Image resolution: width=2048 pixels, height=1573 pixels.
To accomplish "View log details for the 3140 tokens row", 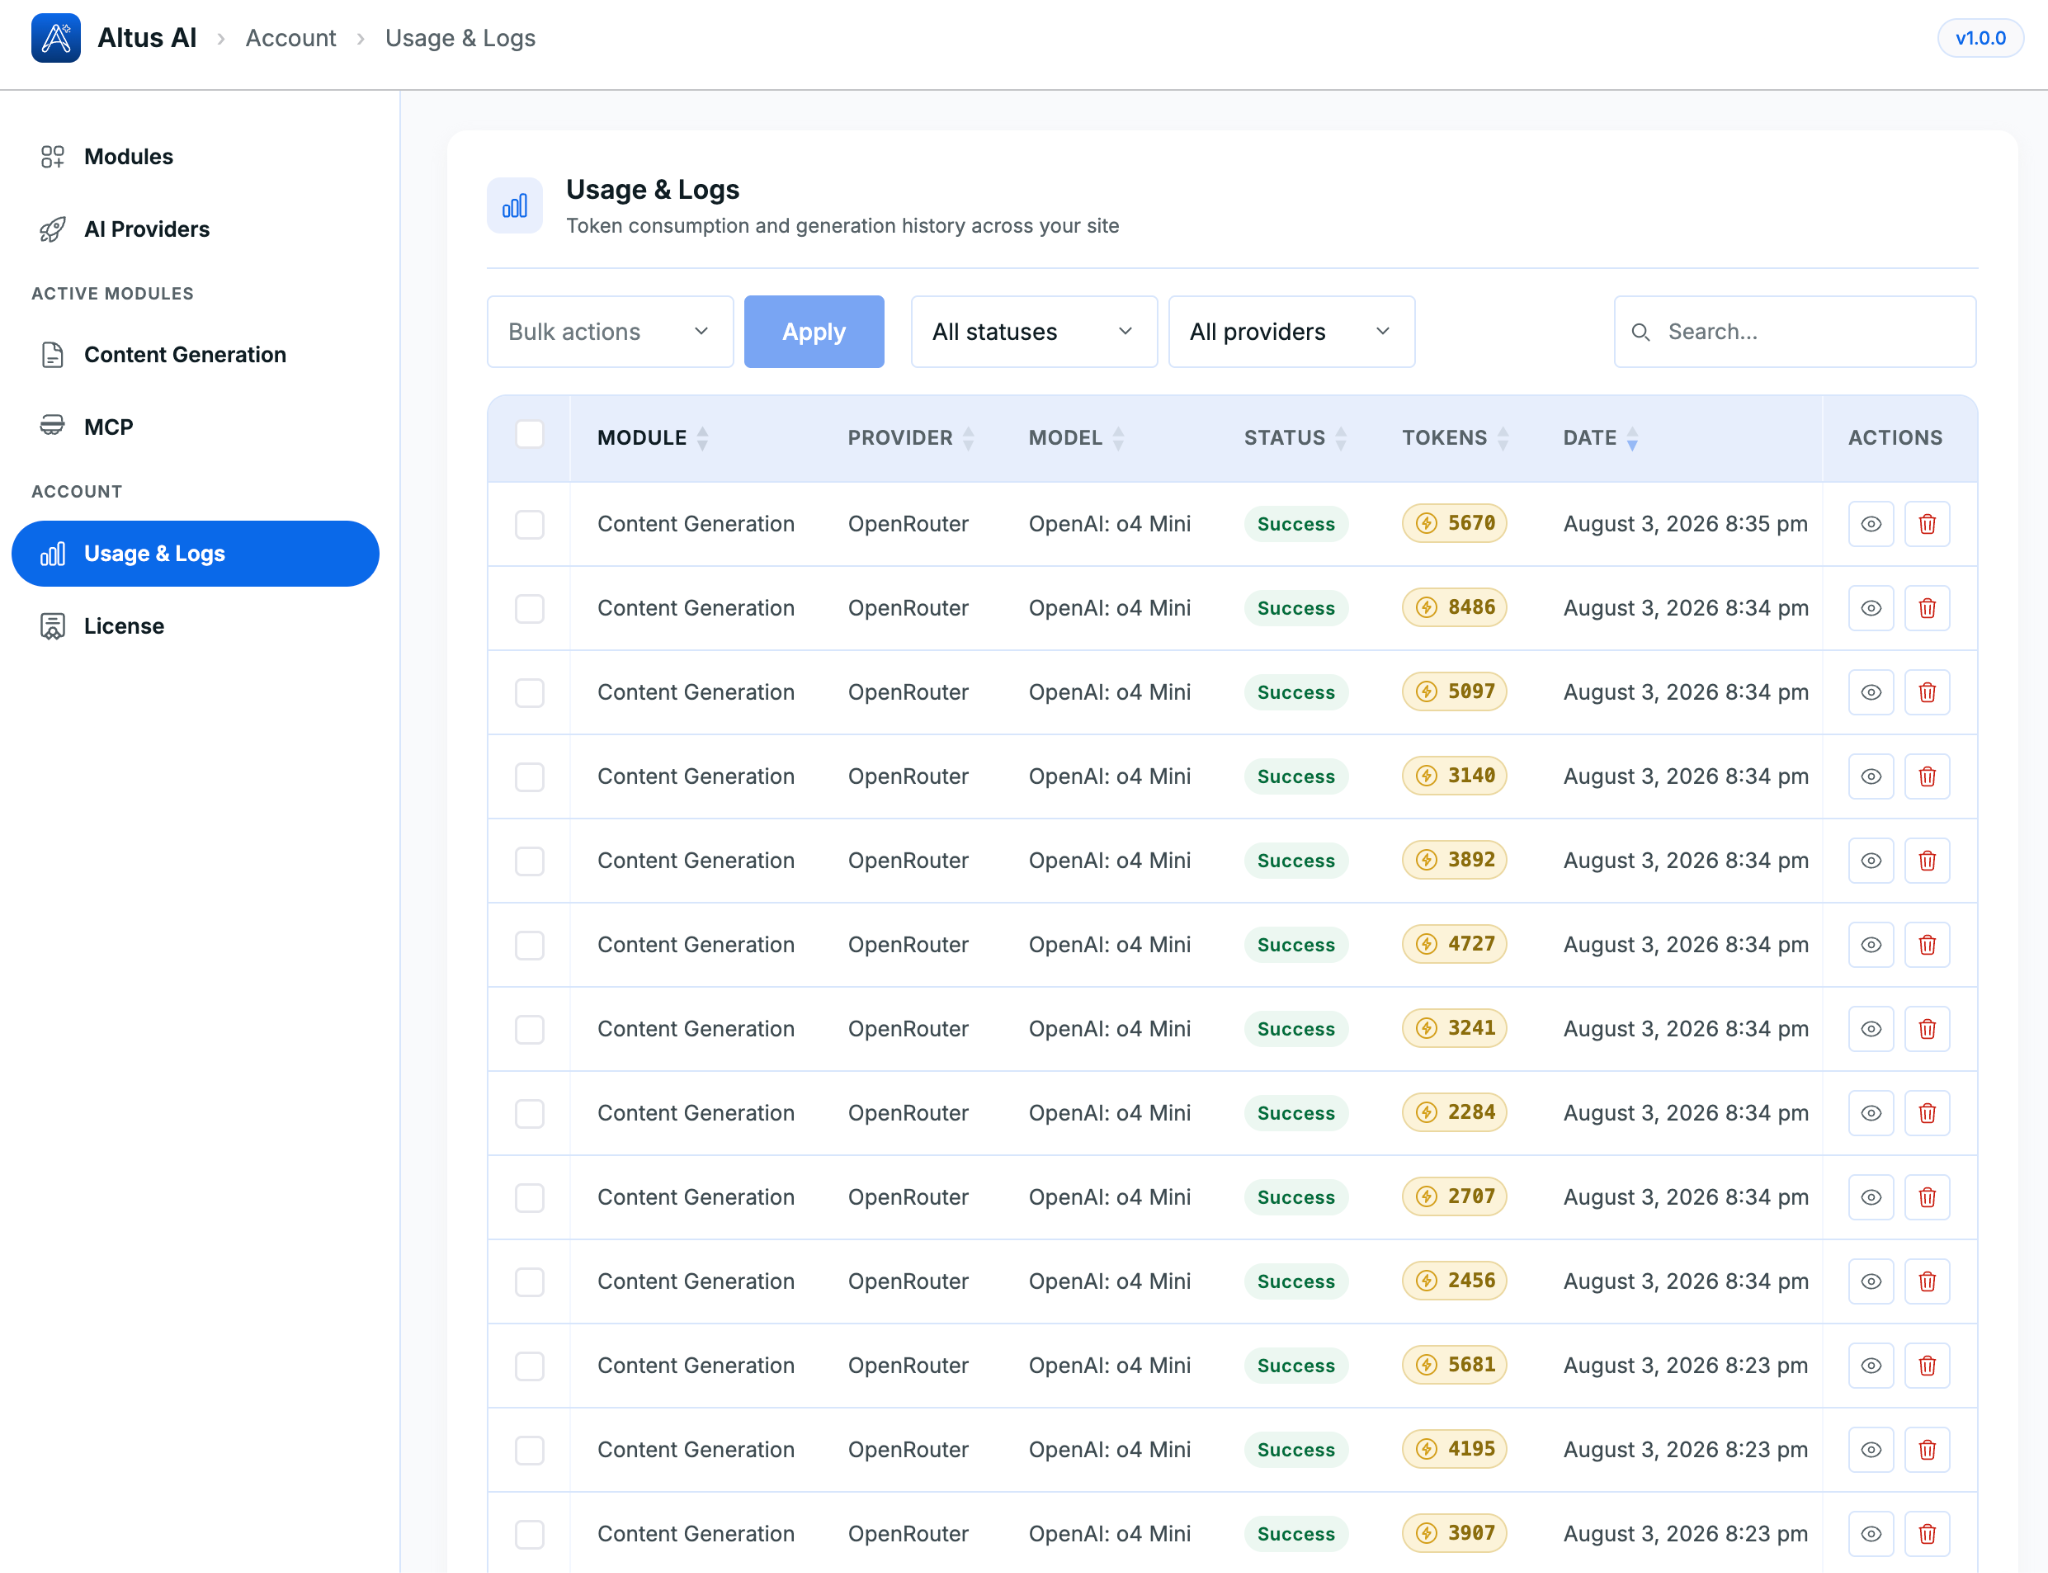I will click(x=1871, y=776).
